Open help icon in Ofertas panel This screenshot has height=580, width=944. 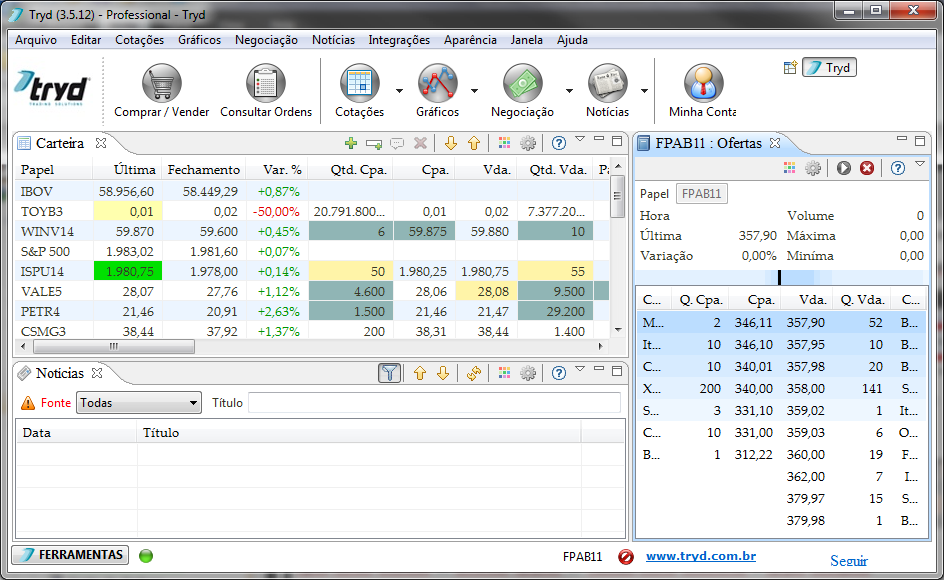pos(898,168)
